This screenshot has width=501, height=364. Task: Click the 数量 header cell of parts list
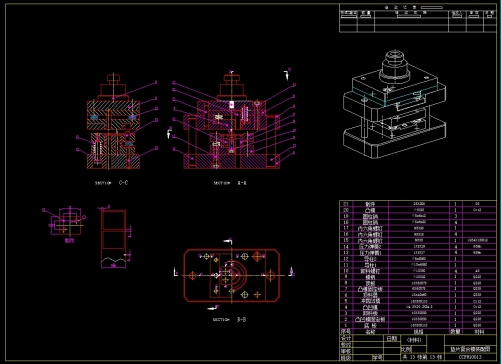click(455, 331)
